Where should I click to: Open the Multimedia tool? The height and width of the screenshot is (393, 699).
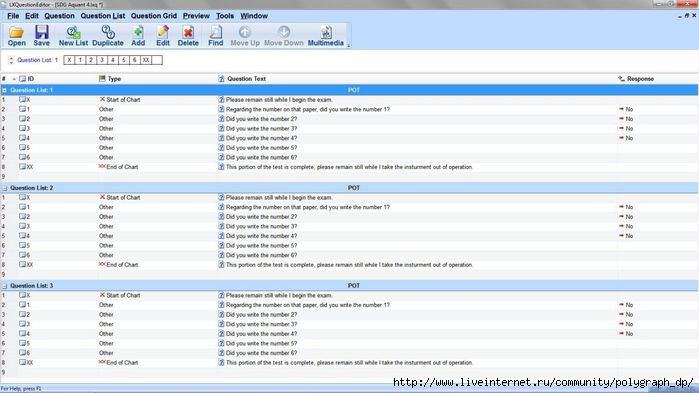[x=325, y=36]
